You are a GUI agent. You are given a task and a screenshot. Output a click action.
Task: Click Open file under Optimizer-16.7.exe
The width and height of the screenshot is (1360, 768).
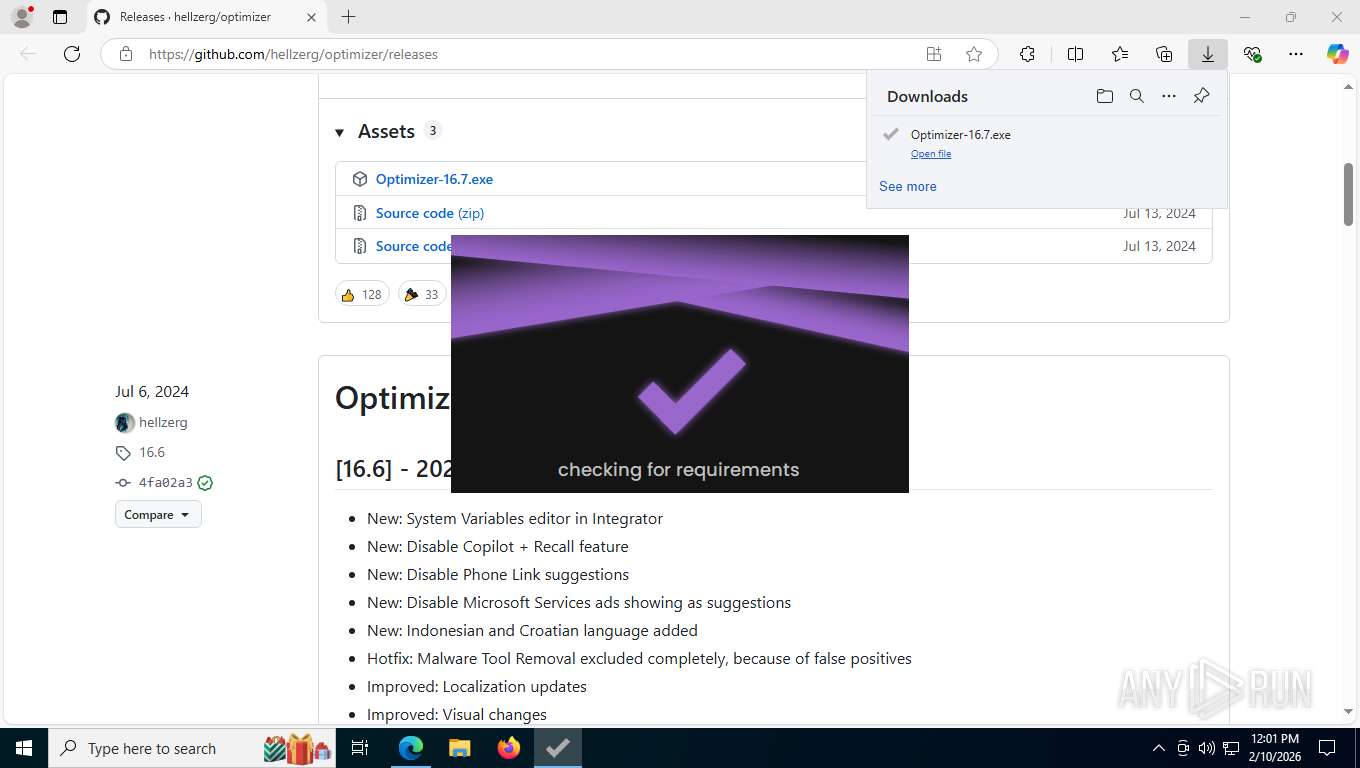(x=931, y=154)
